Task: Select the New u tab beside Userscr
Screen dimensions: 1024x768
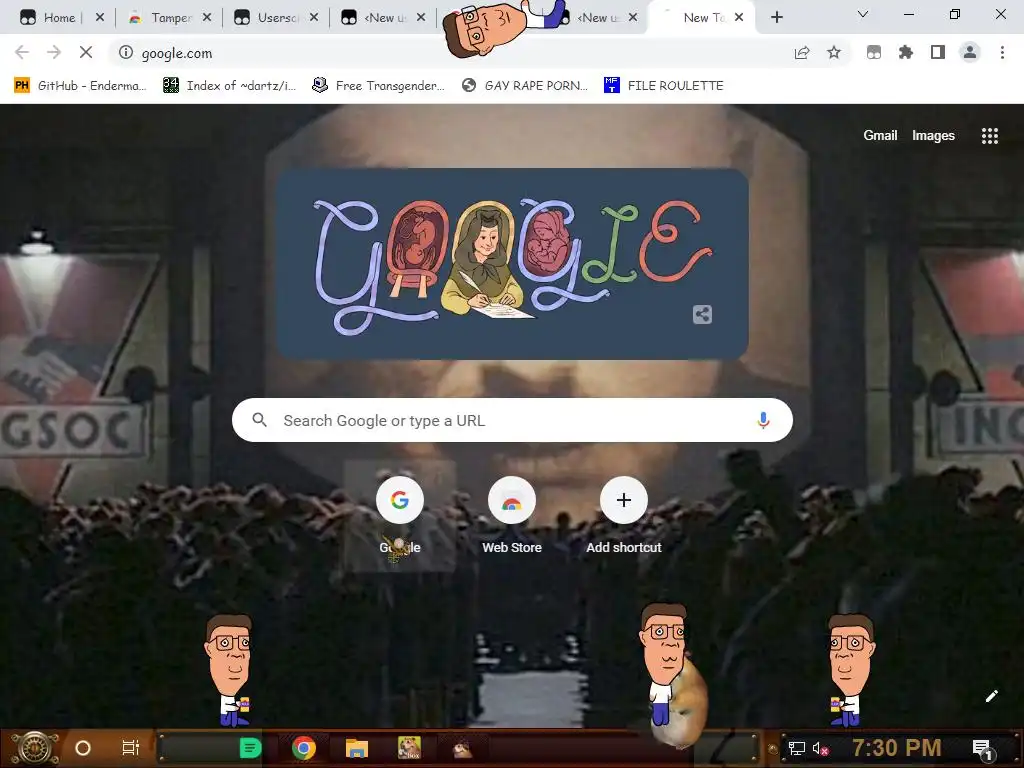Action: (x=385, y=18)
